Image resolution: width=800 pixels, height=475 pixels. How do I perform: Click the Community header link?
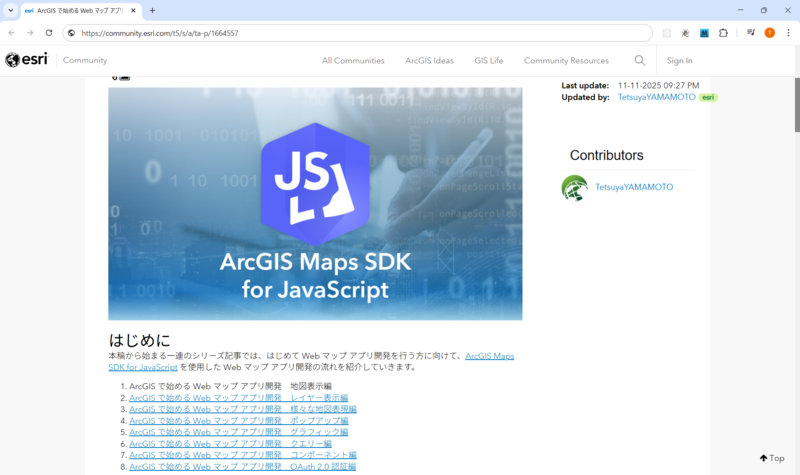[x=85, y=60]
